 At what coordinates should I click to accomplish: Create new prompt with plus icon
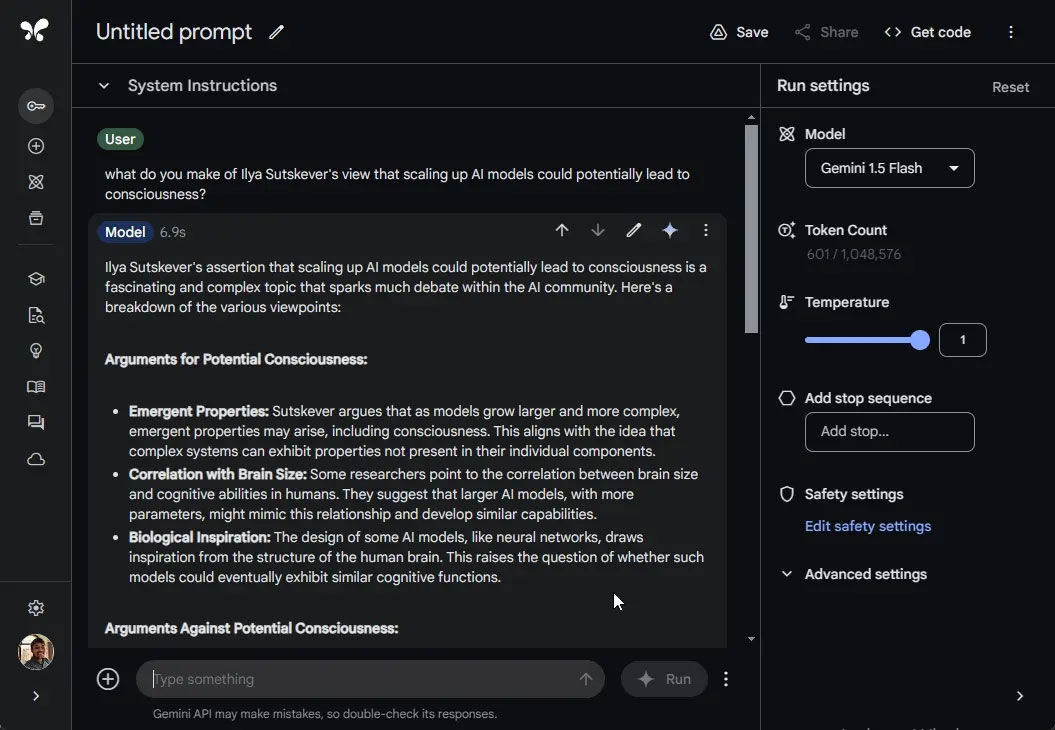(36, 146)
